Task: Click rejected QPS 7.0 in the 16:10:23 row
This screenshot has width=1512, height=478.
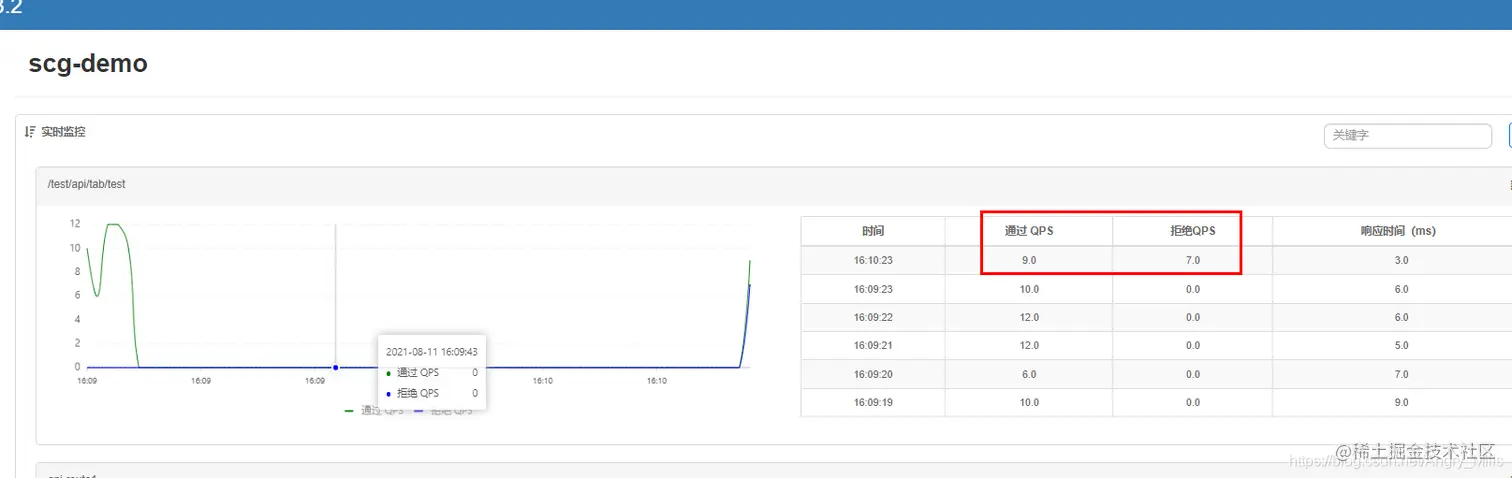Action: [1193, 260]
